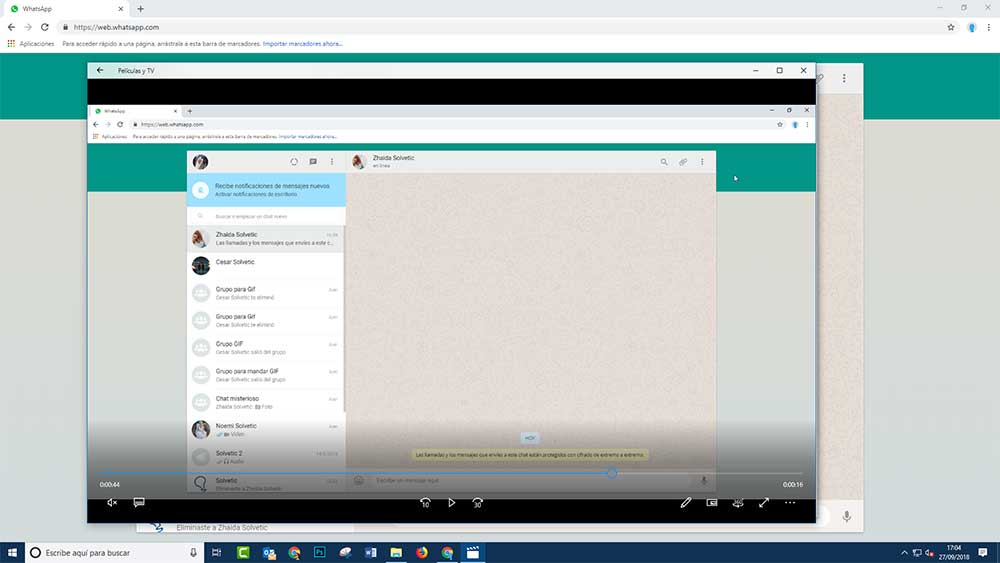Enter full screen in Películas y TV
1000x563 pixels.
(x=763, y=502)
